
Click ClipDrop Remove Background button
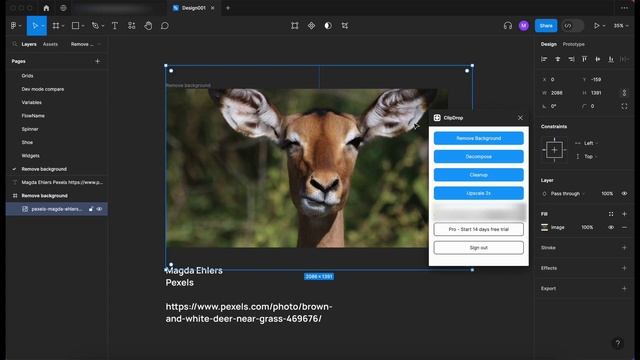click(478, 138)
